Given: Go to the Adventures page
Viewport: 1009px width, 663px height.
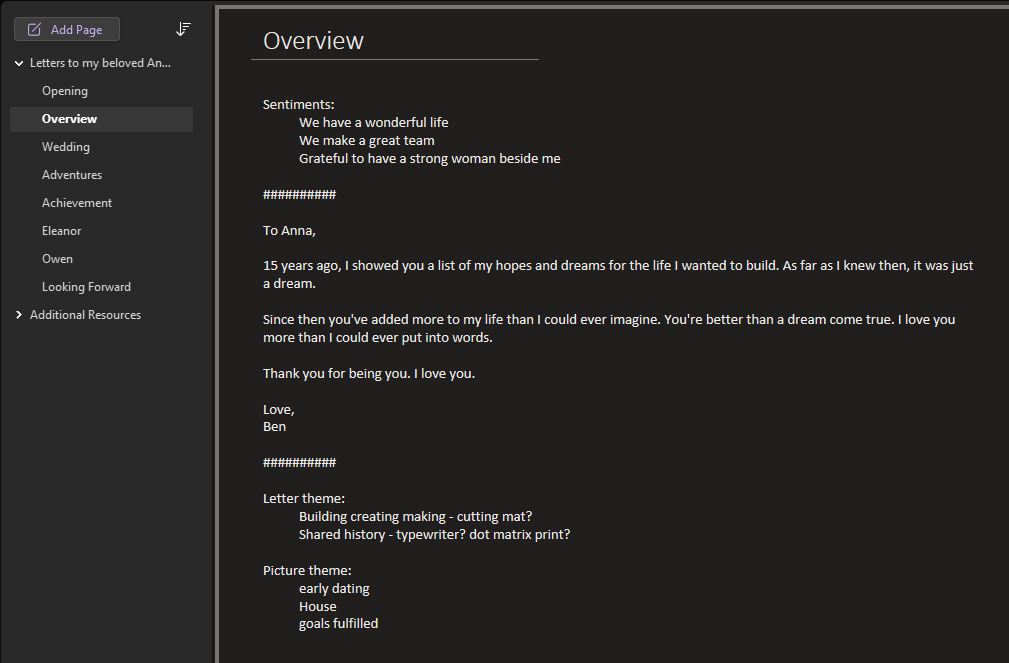Looking at the screenshot, I should click(x=72, y=175).
